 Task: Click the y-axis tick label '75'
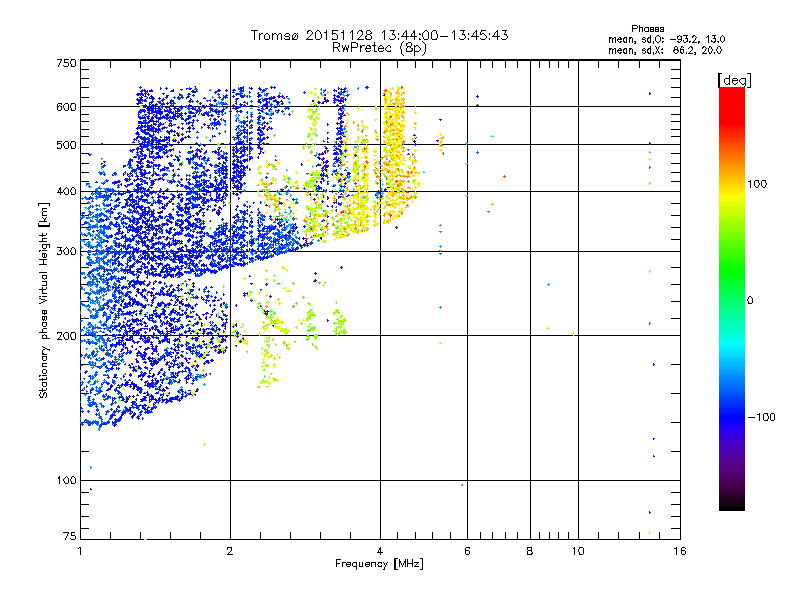pyautogui.click(x=70, y=536)
